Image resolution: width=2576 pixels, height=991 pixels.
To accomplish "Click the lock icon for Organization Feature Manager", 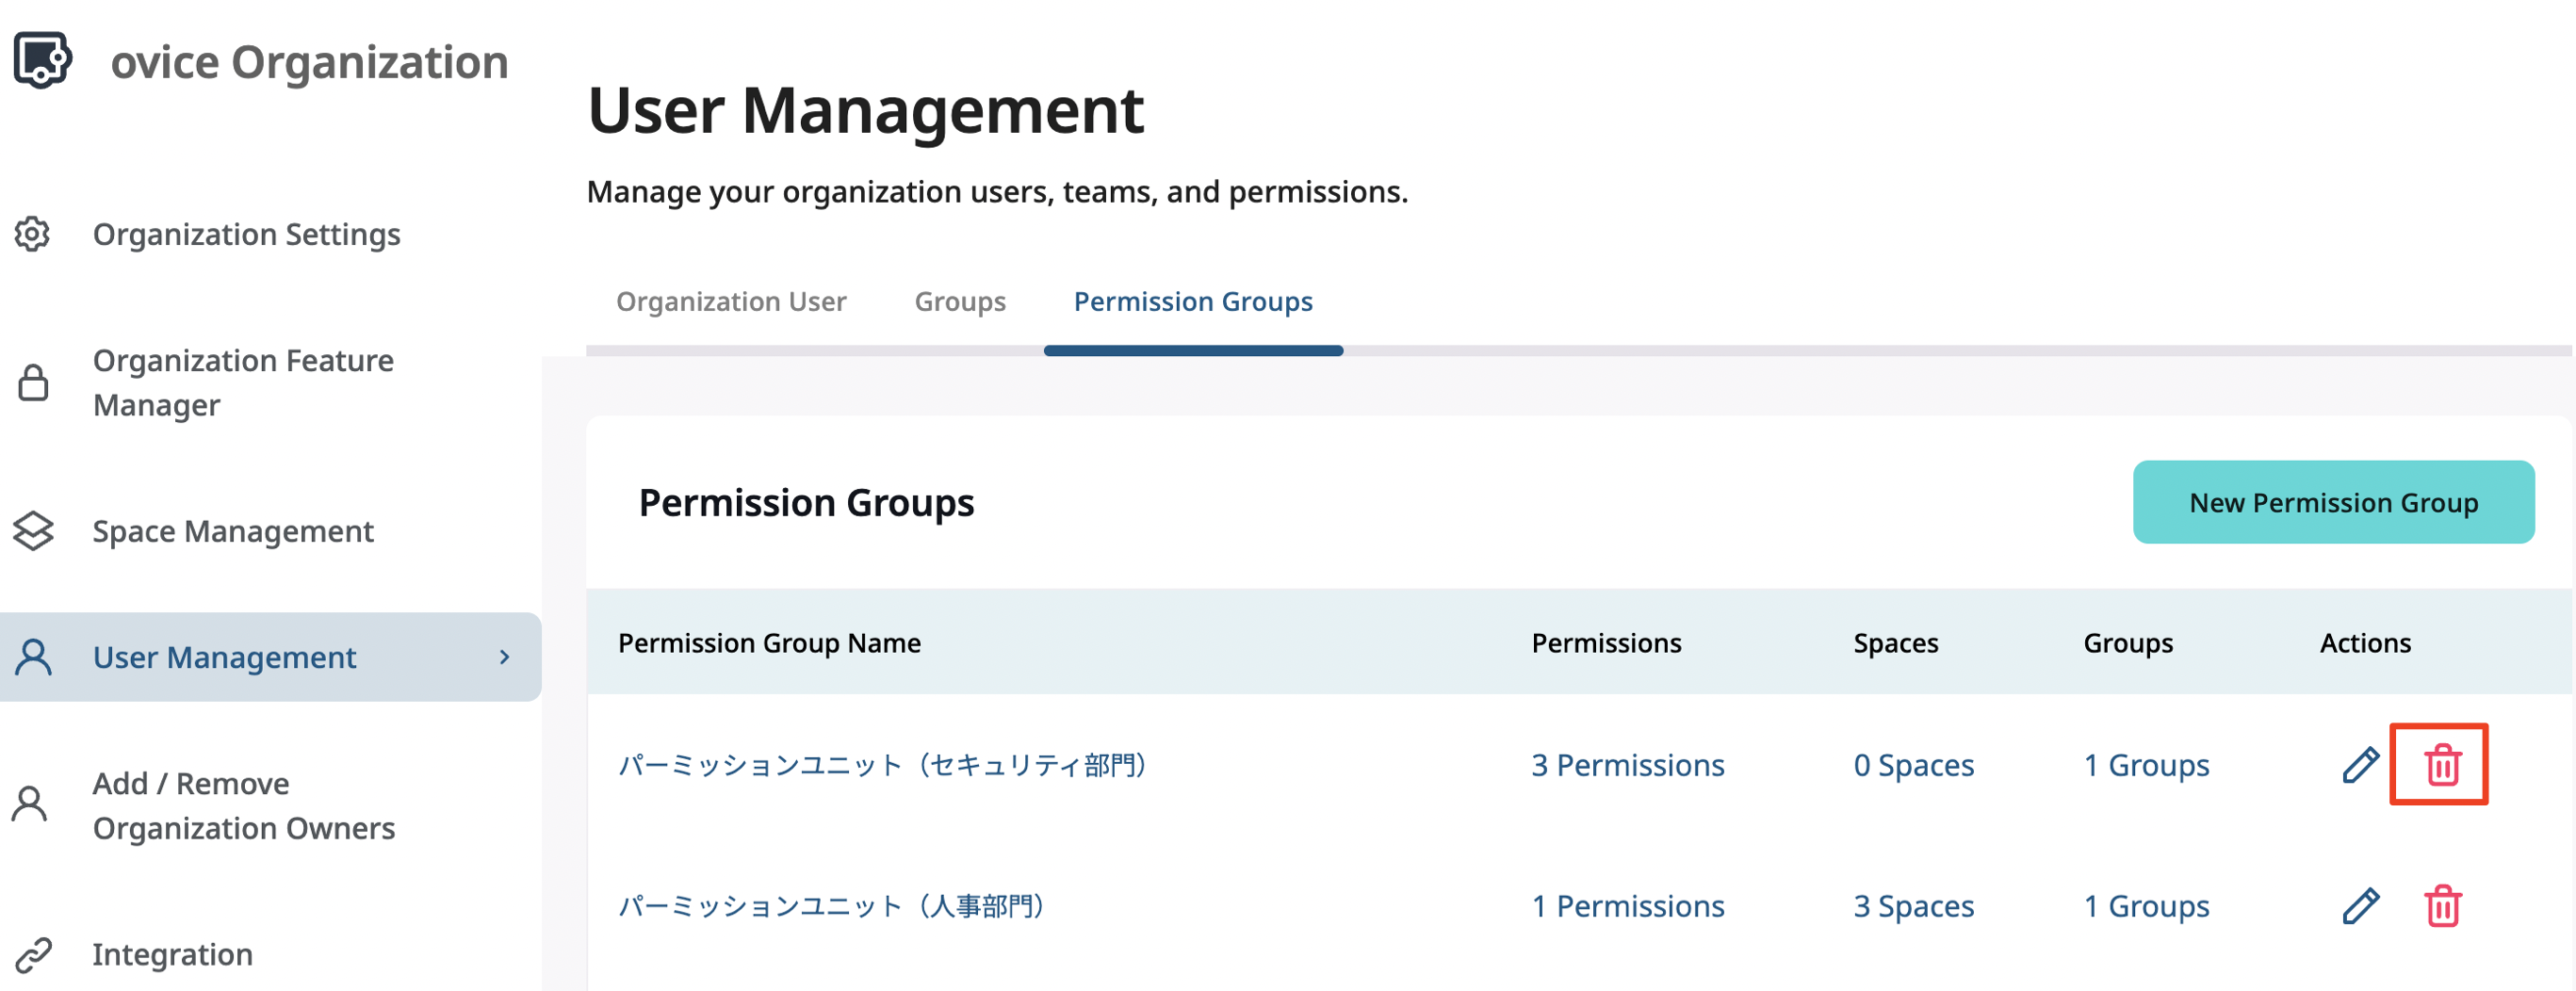I will 33,383.
